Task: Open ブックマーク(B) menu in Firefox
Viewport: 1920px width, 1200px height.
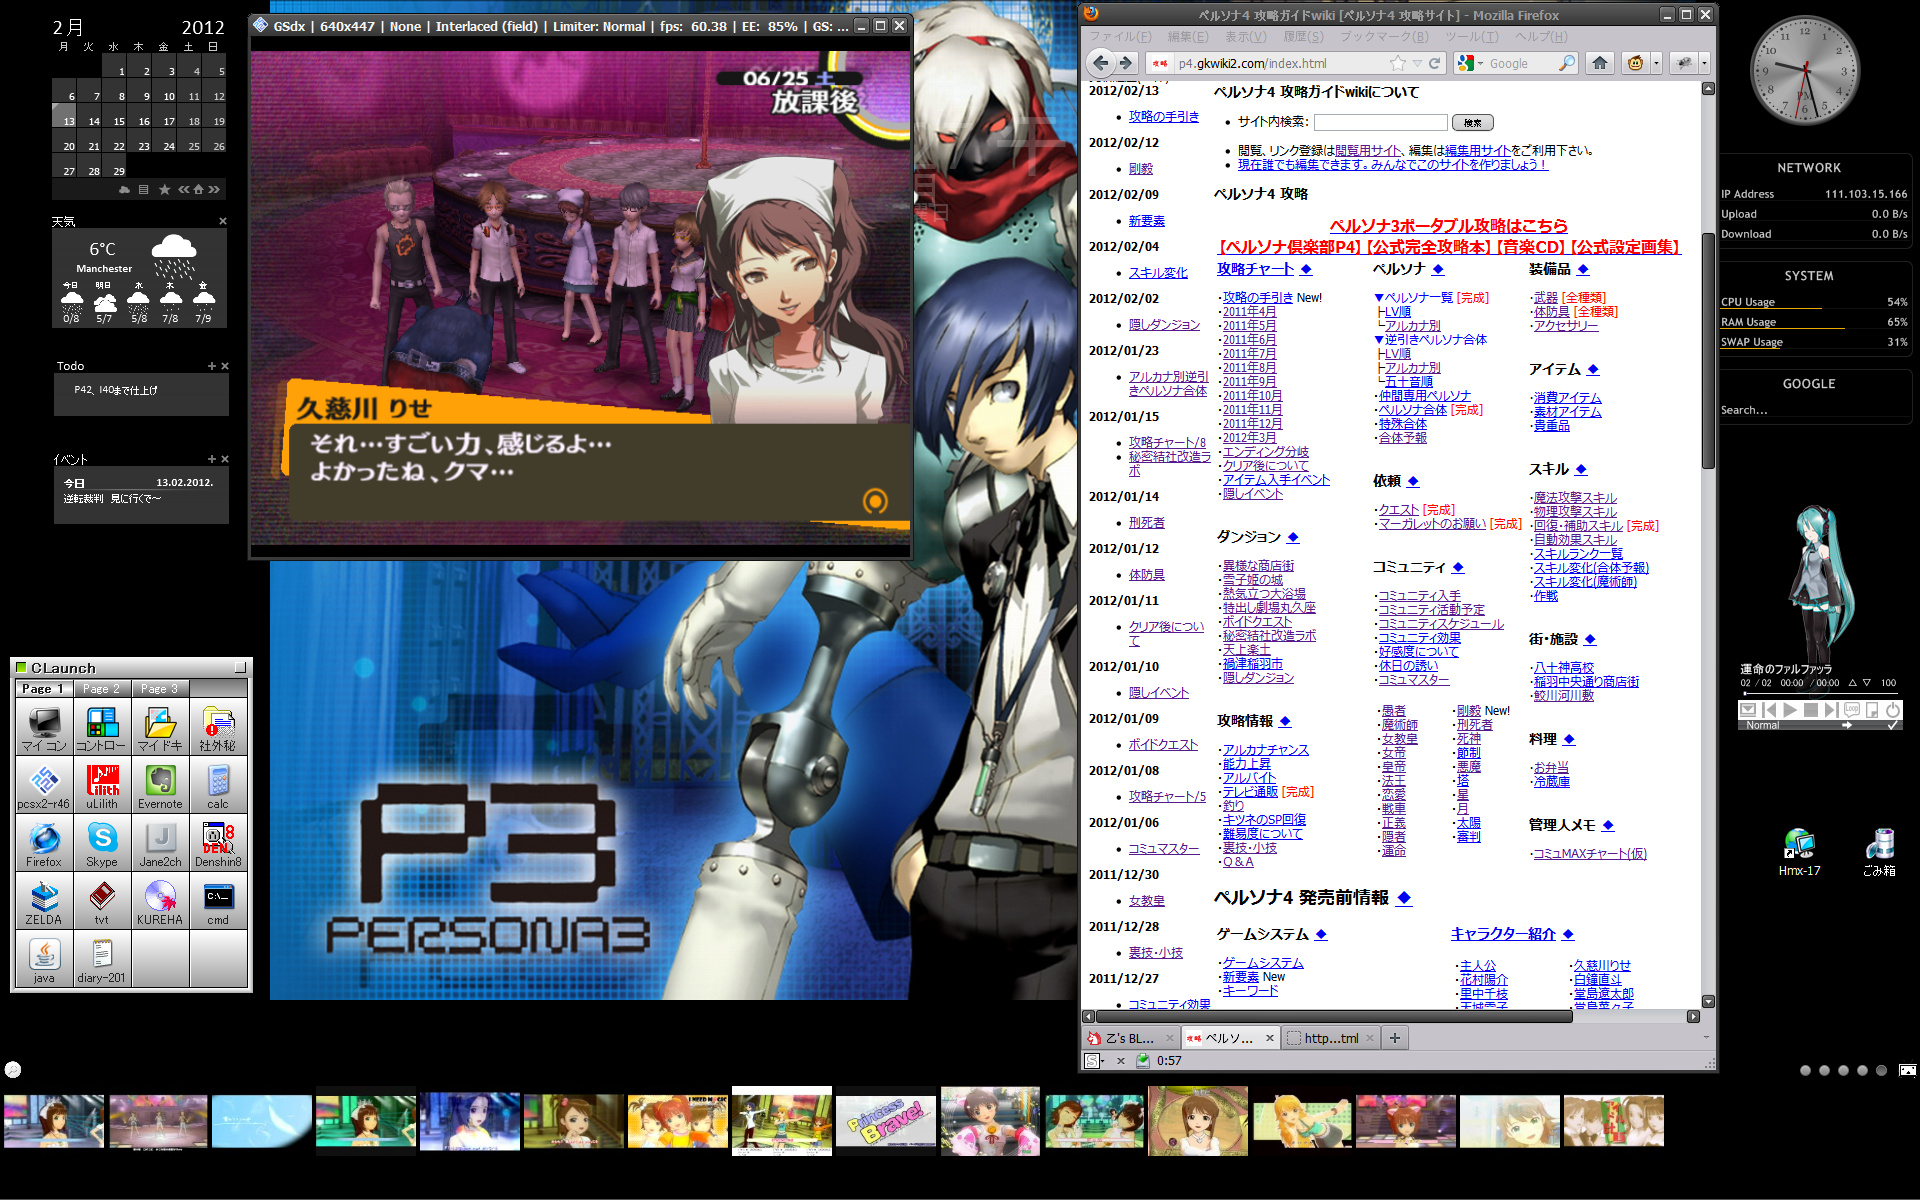Action: 1384,36
